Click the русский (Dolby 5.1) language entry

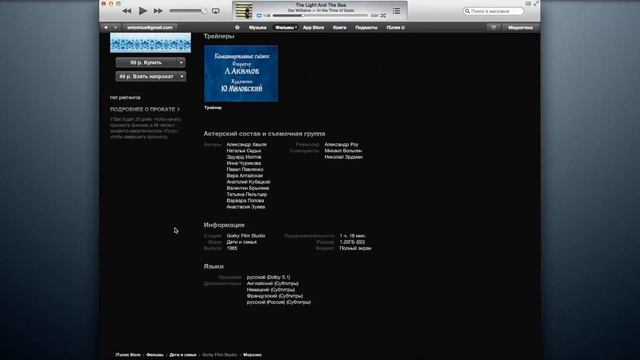click(x=268, y=277)
